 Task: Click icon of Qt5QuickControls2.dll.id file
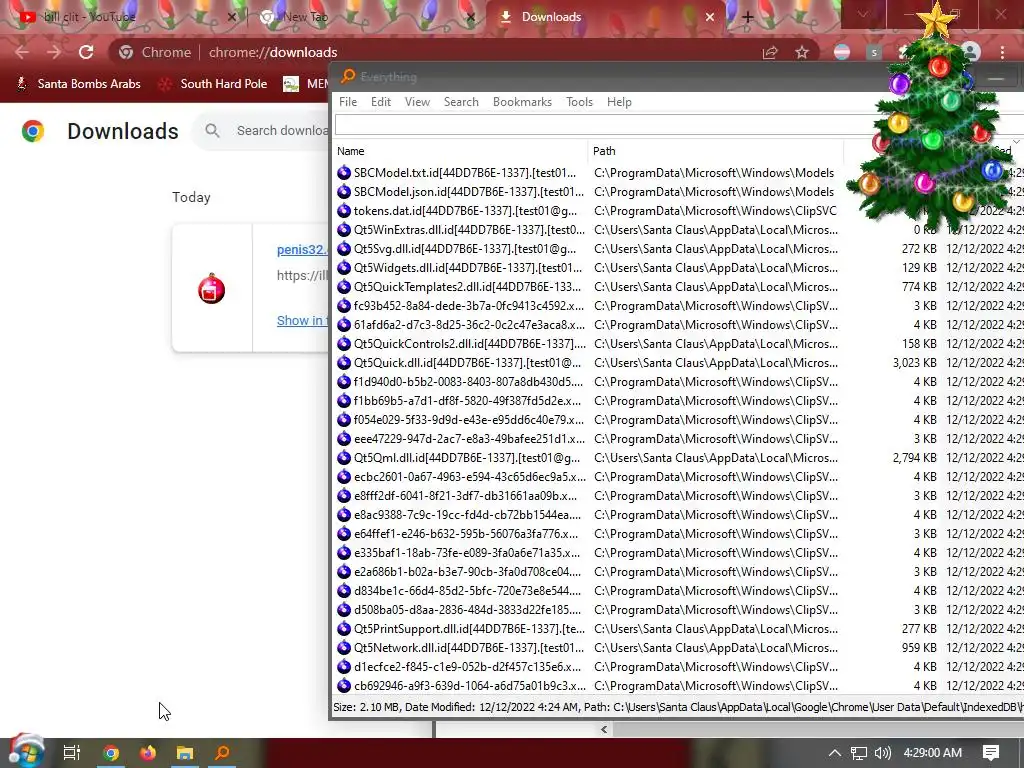(x=344, y=344)
